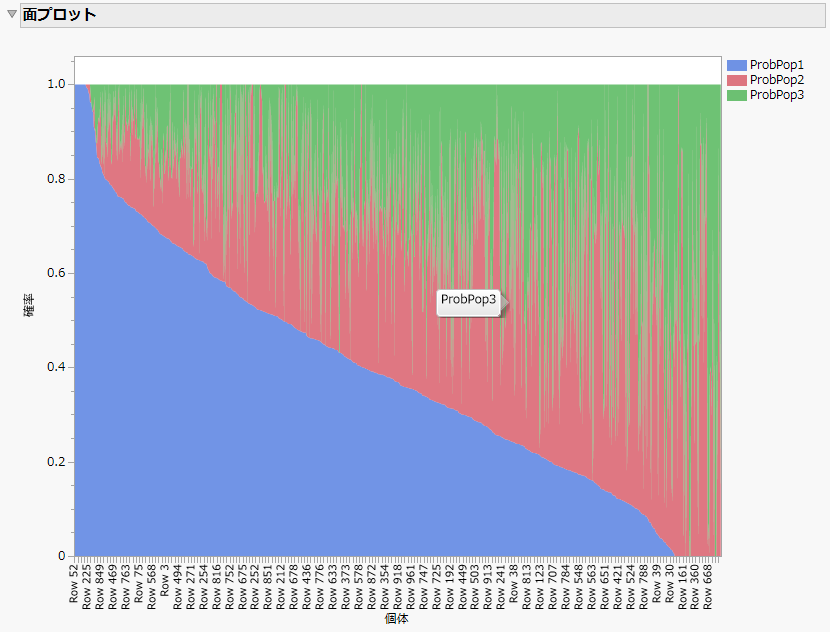The height and width of the screenshot is (632, 830).
Task: Click the Row 38 x-axis label
Action: coord(514,584)
